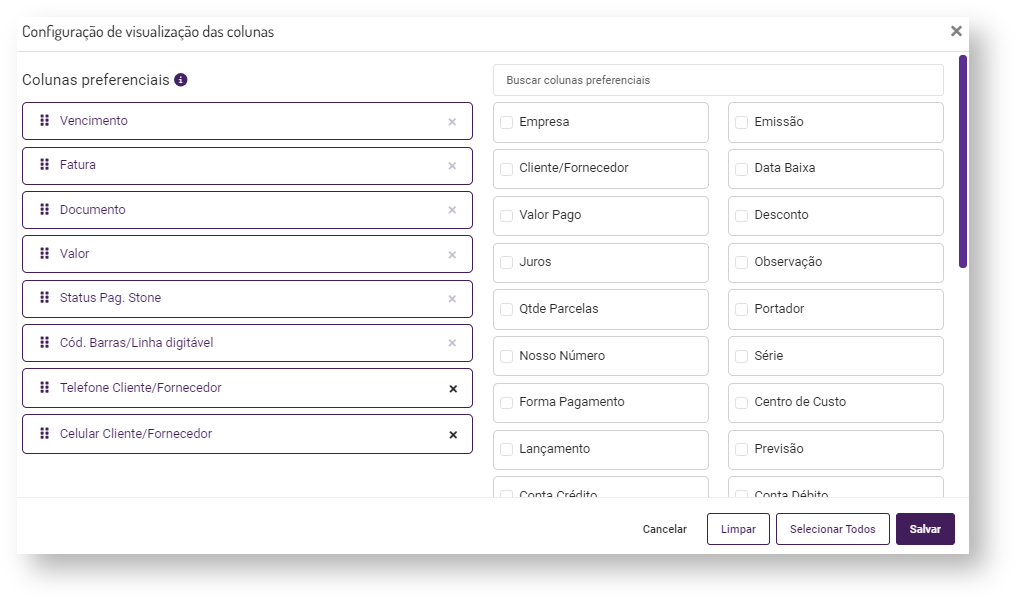Click the Buscar colunas preferenciais search field
The image size is (1017, 602).
coord(718,80)
